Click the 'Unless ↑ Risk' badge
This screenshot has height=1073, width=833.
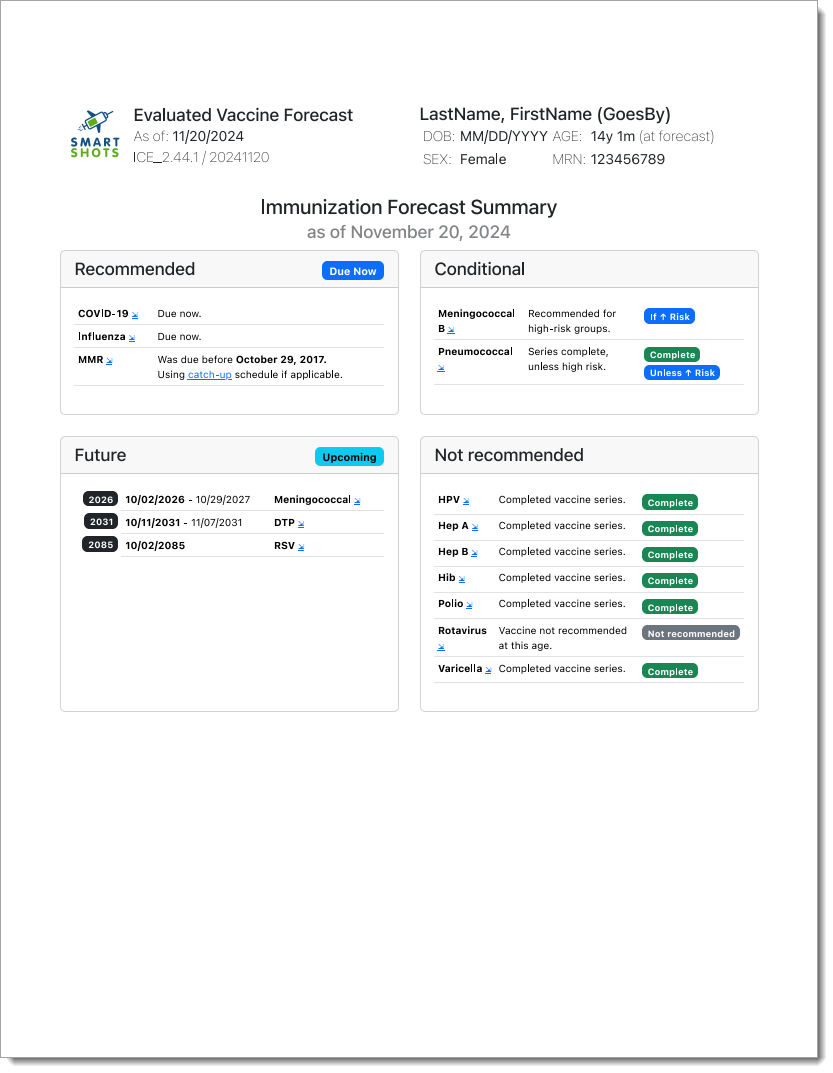click(681, 373)
